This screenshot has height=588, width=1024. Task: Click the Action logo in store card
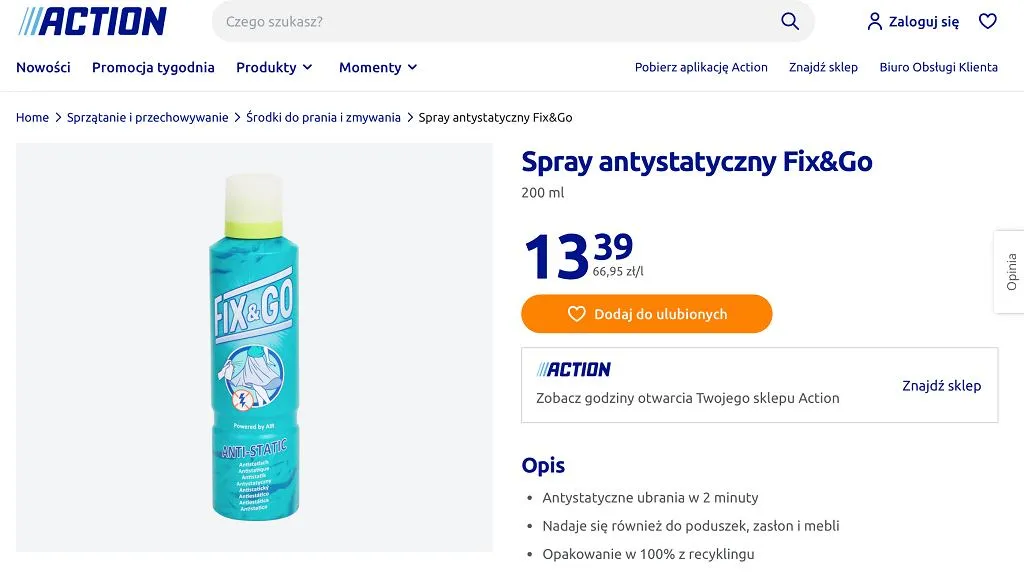tap(574, 370)
